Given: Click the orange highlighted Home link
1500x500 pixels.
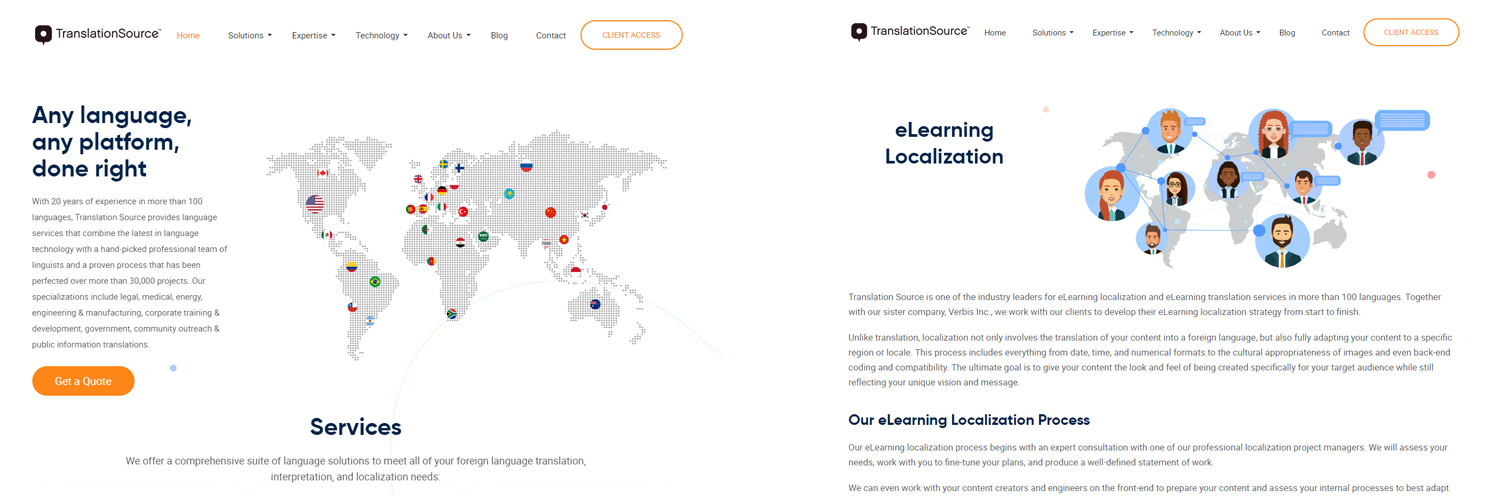Looking at the screenshot, I should [x=188, y=36].
